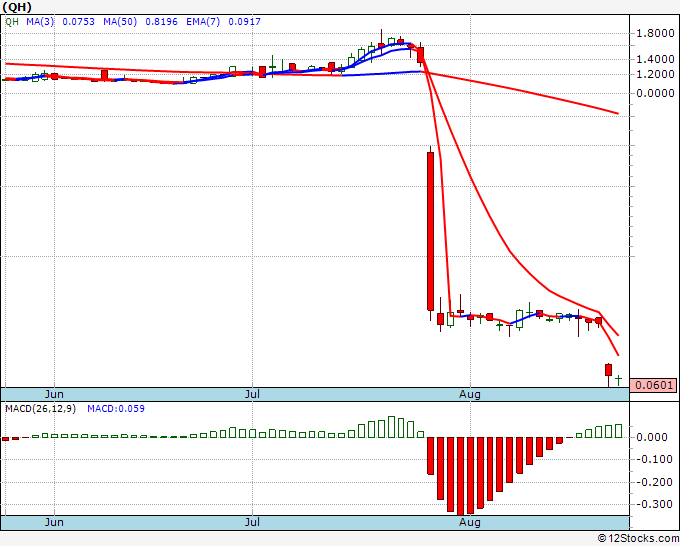The image size is (680, 546).
Task: Click the 1.8000 price axis label
Action: coord(655,33)
